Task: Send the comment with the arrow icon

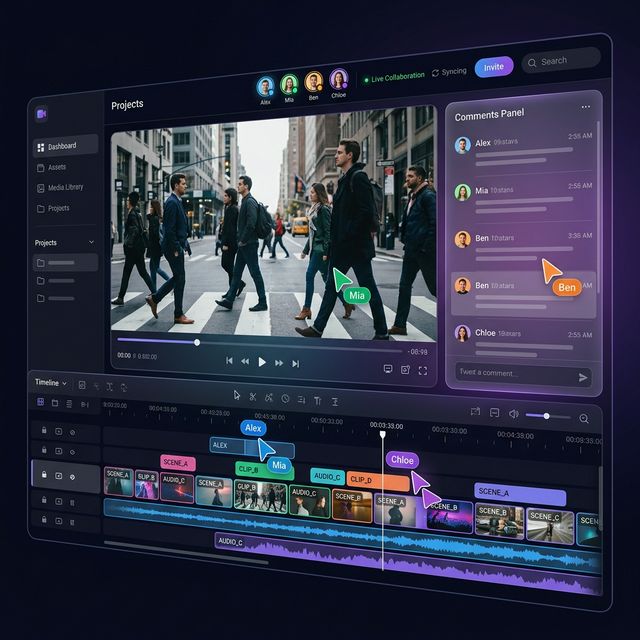Action: [583, 378]
